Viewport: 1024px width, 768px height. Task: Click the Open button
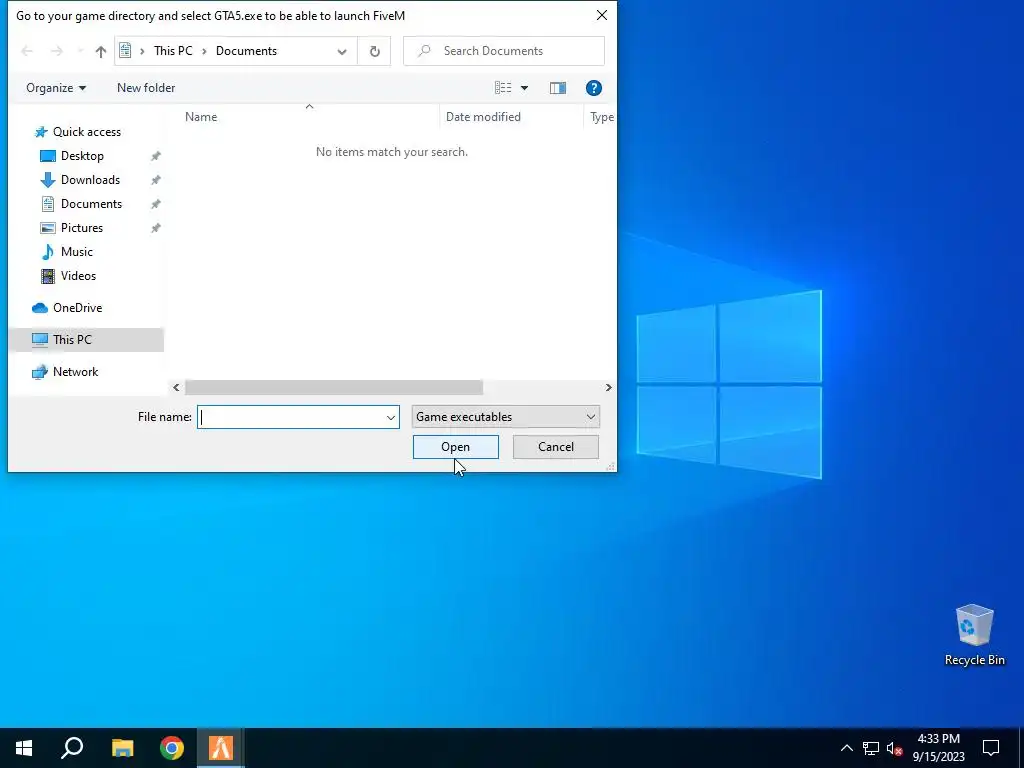[x=456, y=447]
